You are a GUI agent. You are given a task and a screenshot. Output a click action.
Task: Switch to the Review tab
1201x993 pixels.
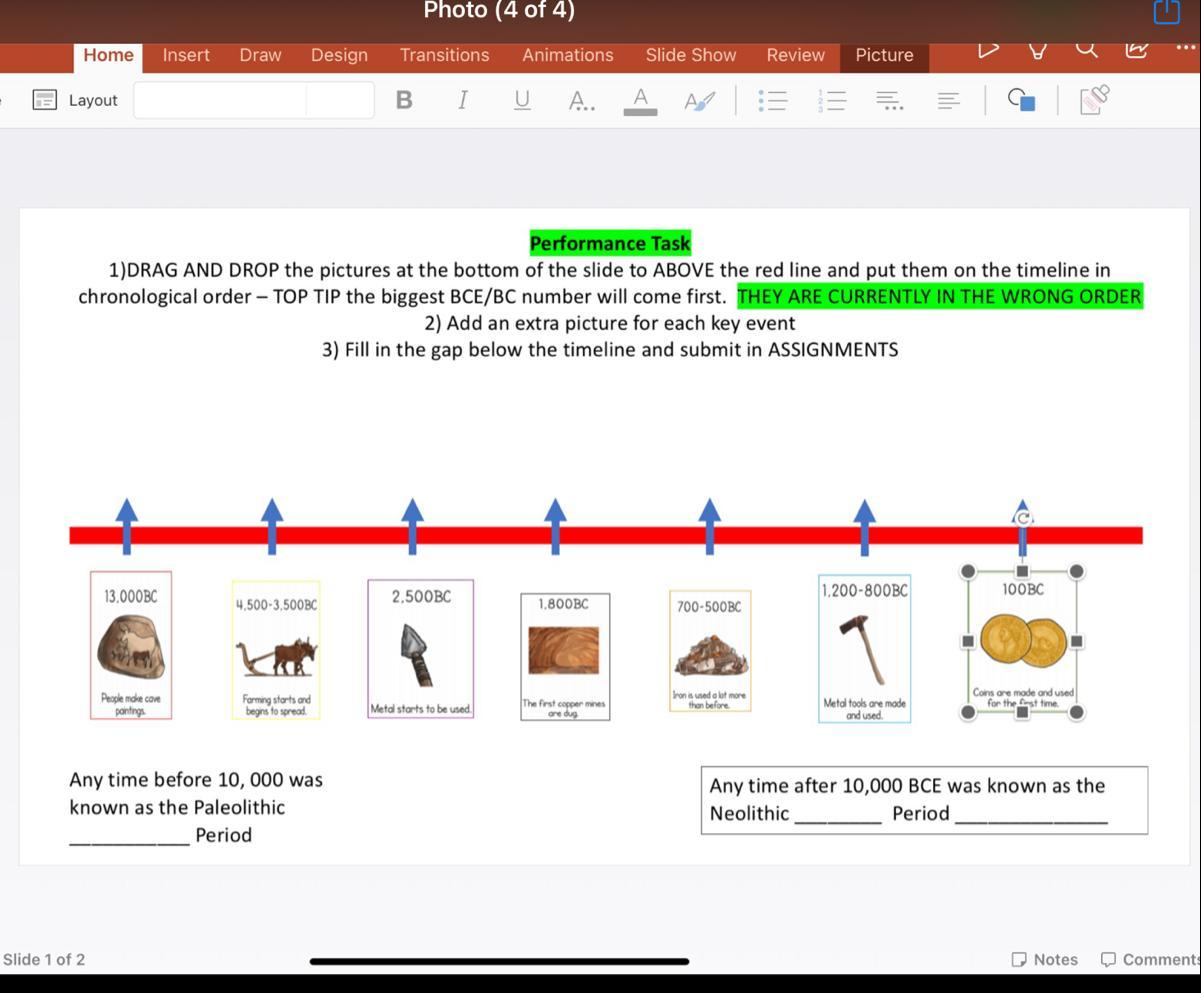click(796, 55)
